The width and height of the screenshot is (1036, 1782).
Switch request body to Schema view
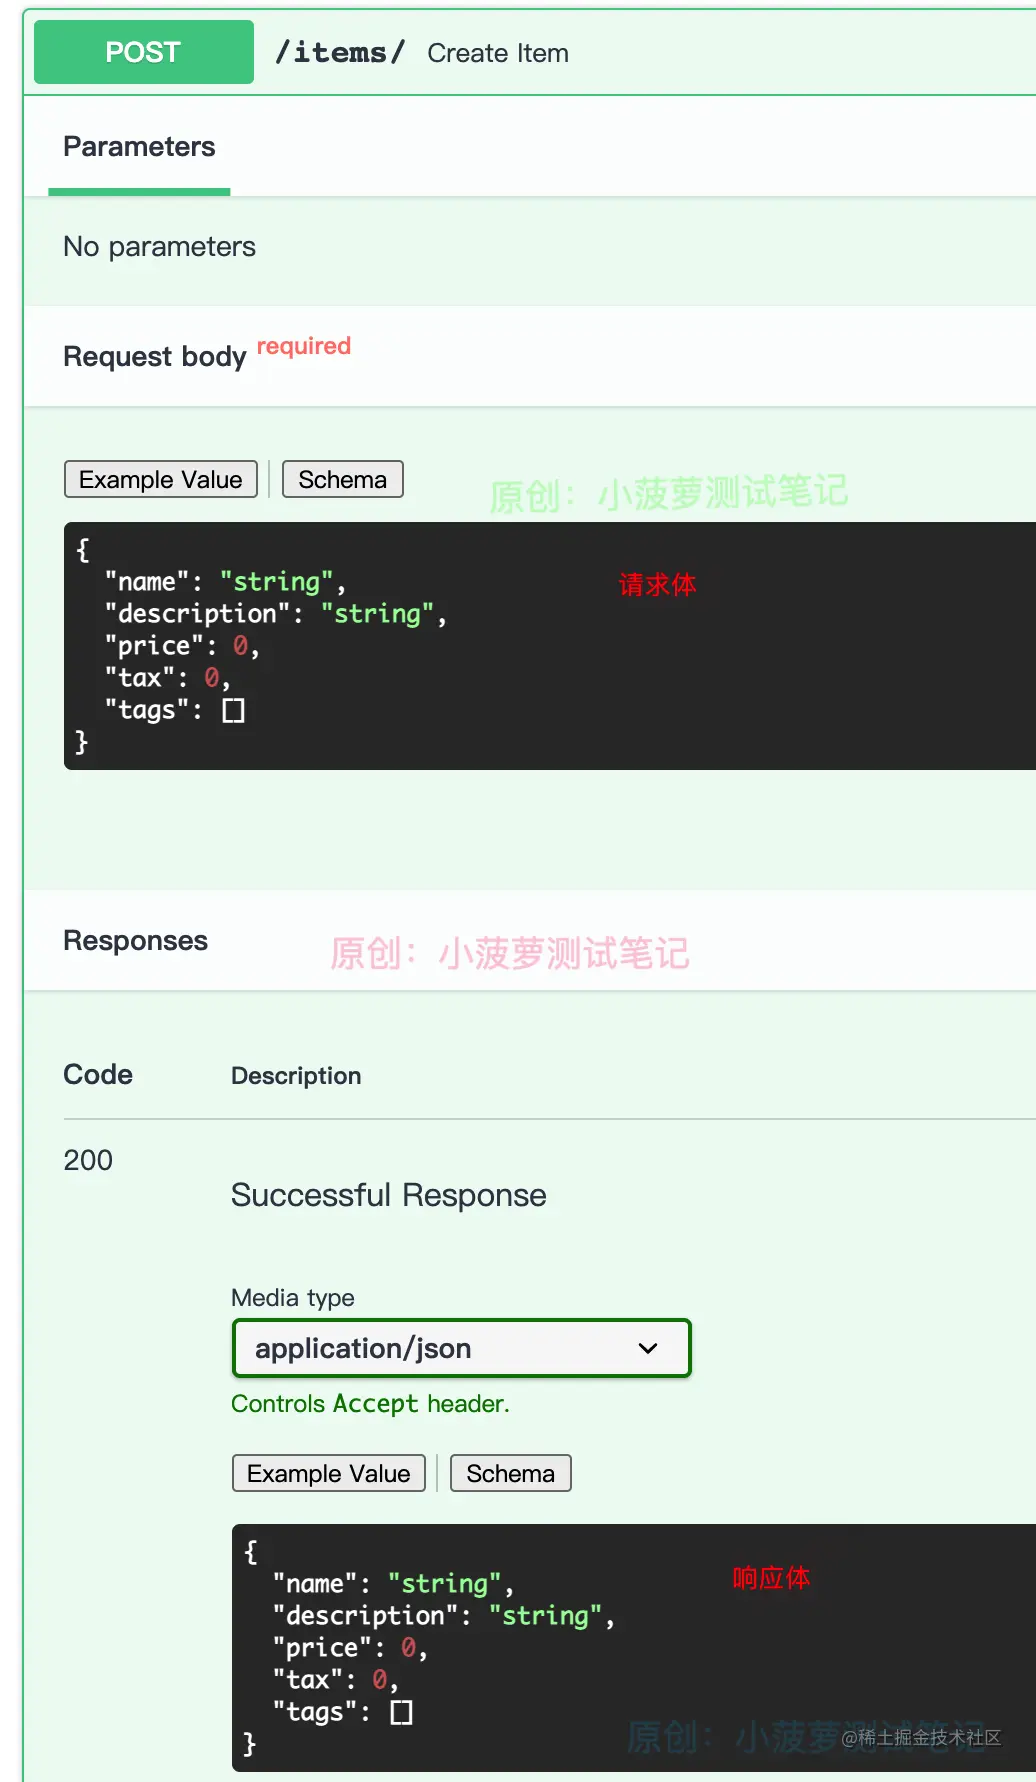point(343,479)
